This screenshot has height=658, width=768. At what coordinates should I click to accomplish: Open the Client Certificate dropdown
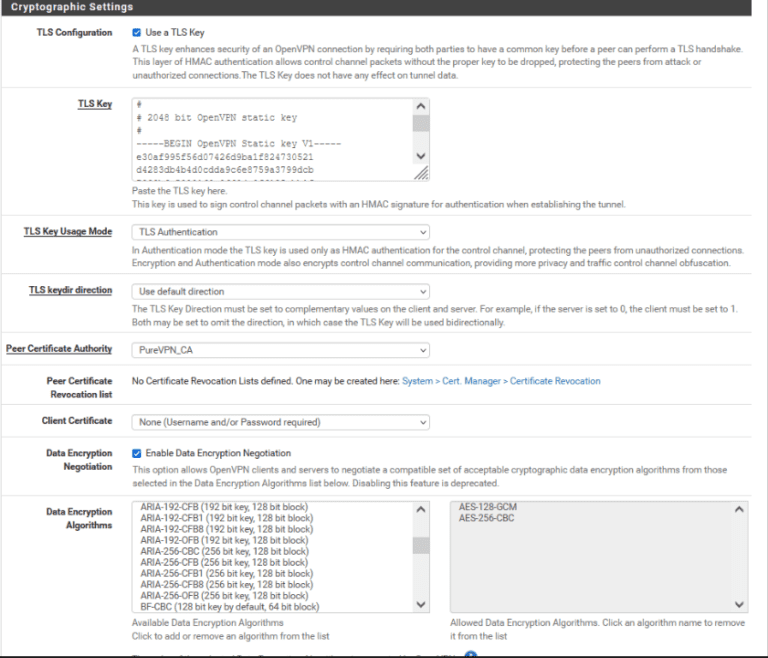(x=280, y=422)
